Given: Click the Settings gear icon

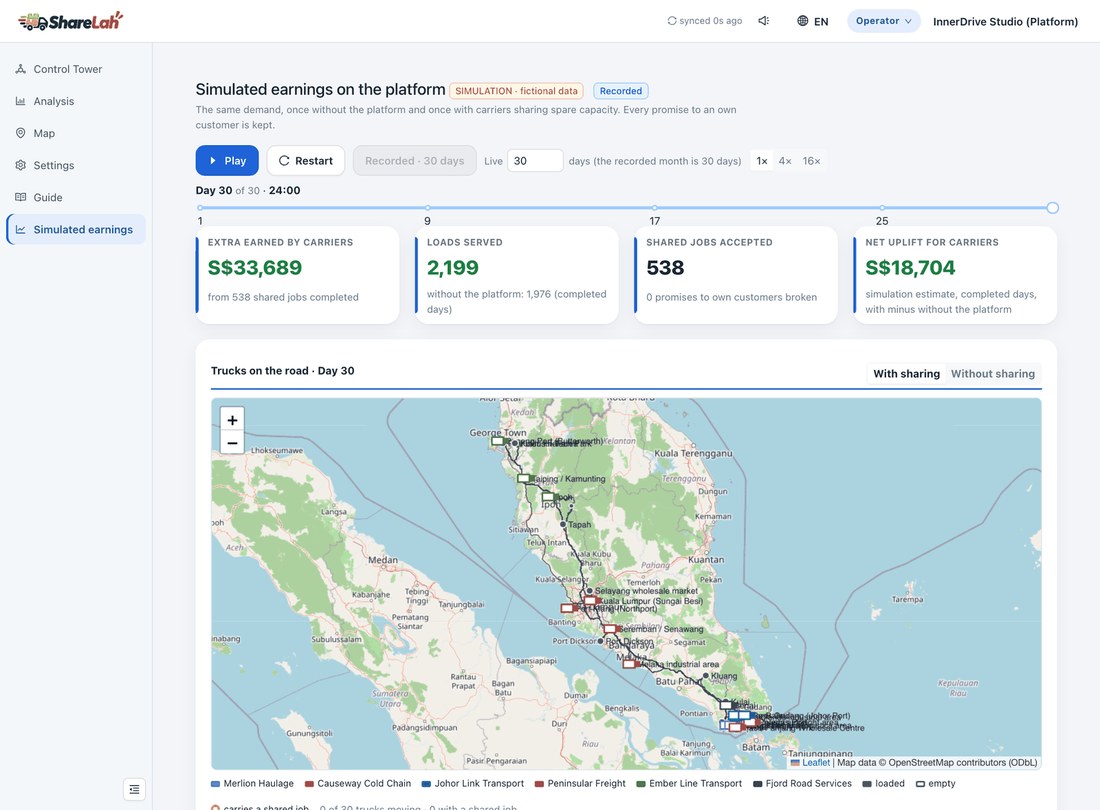Looking at the screenshot, I should (x=20, y=166).
